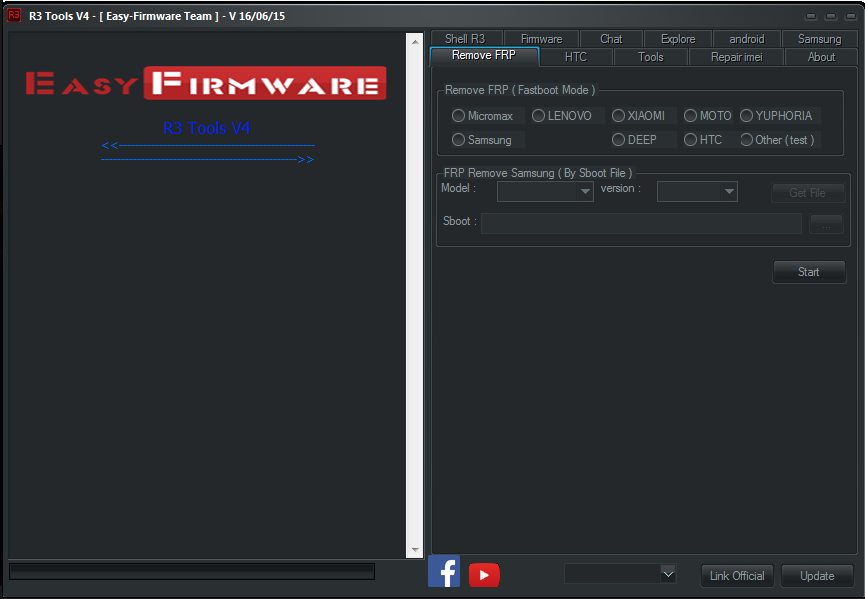The image size is (865, 599).
Task: Click into the Sboot file path field
Action: (641, 223)
